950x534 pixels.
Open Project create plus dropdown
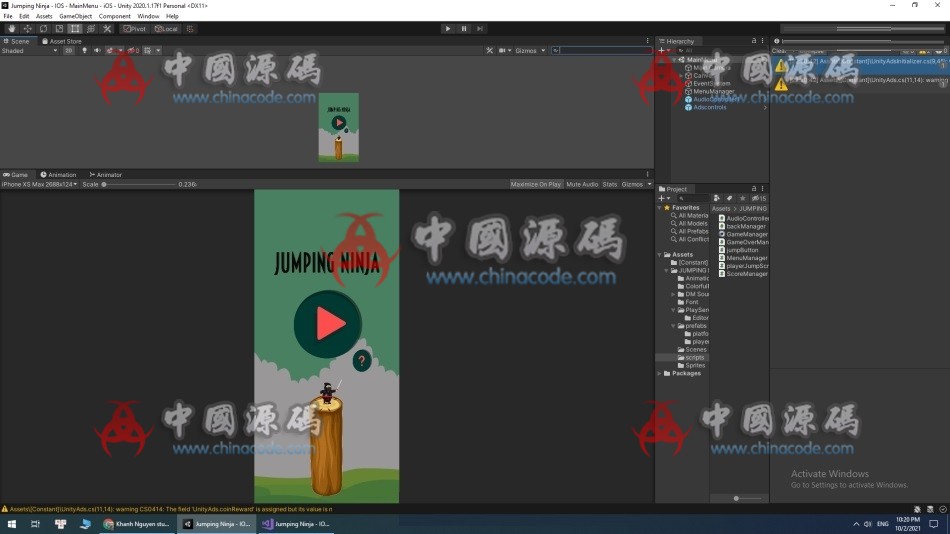click(664, 198)
